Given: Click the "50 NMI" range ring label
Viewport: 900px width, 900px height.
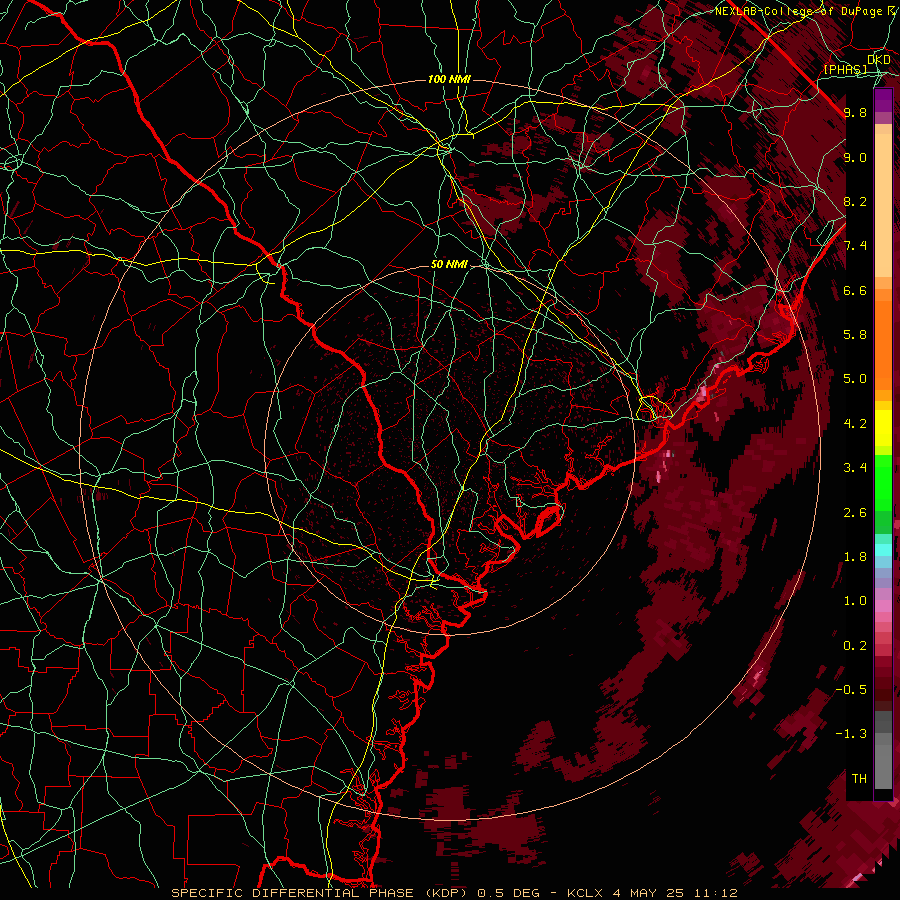Looking at the screenshot, I should [449, 265].
